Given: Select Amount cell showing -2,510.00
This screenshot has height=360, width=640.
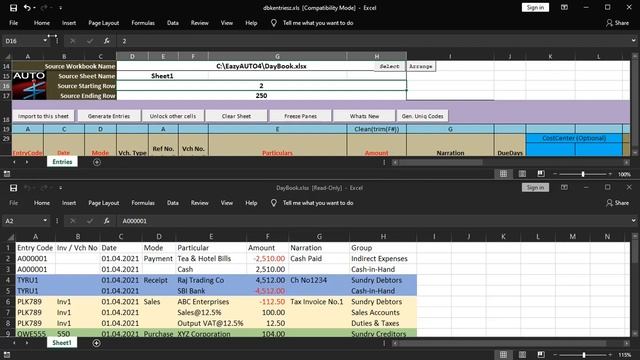Looking at the screenshot, I should point(267,258).
